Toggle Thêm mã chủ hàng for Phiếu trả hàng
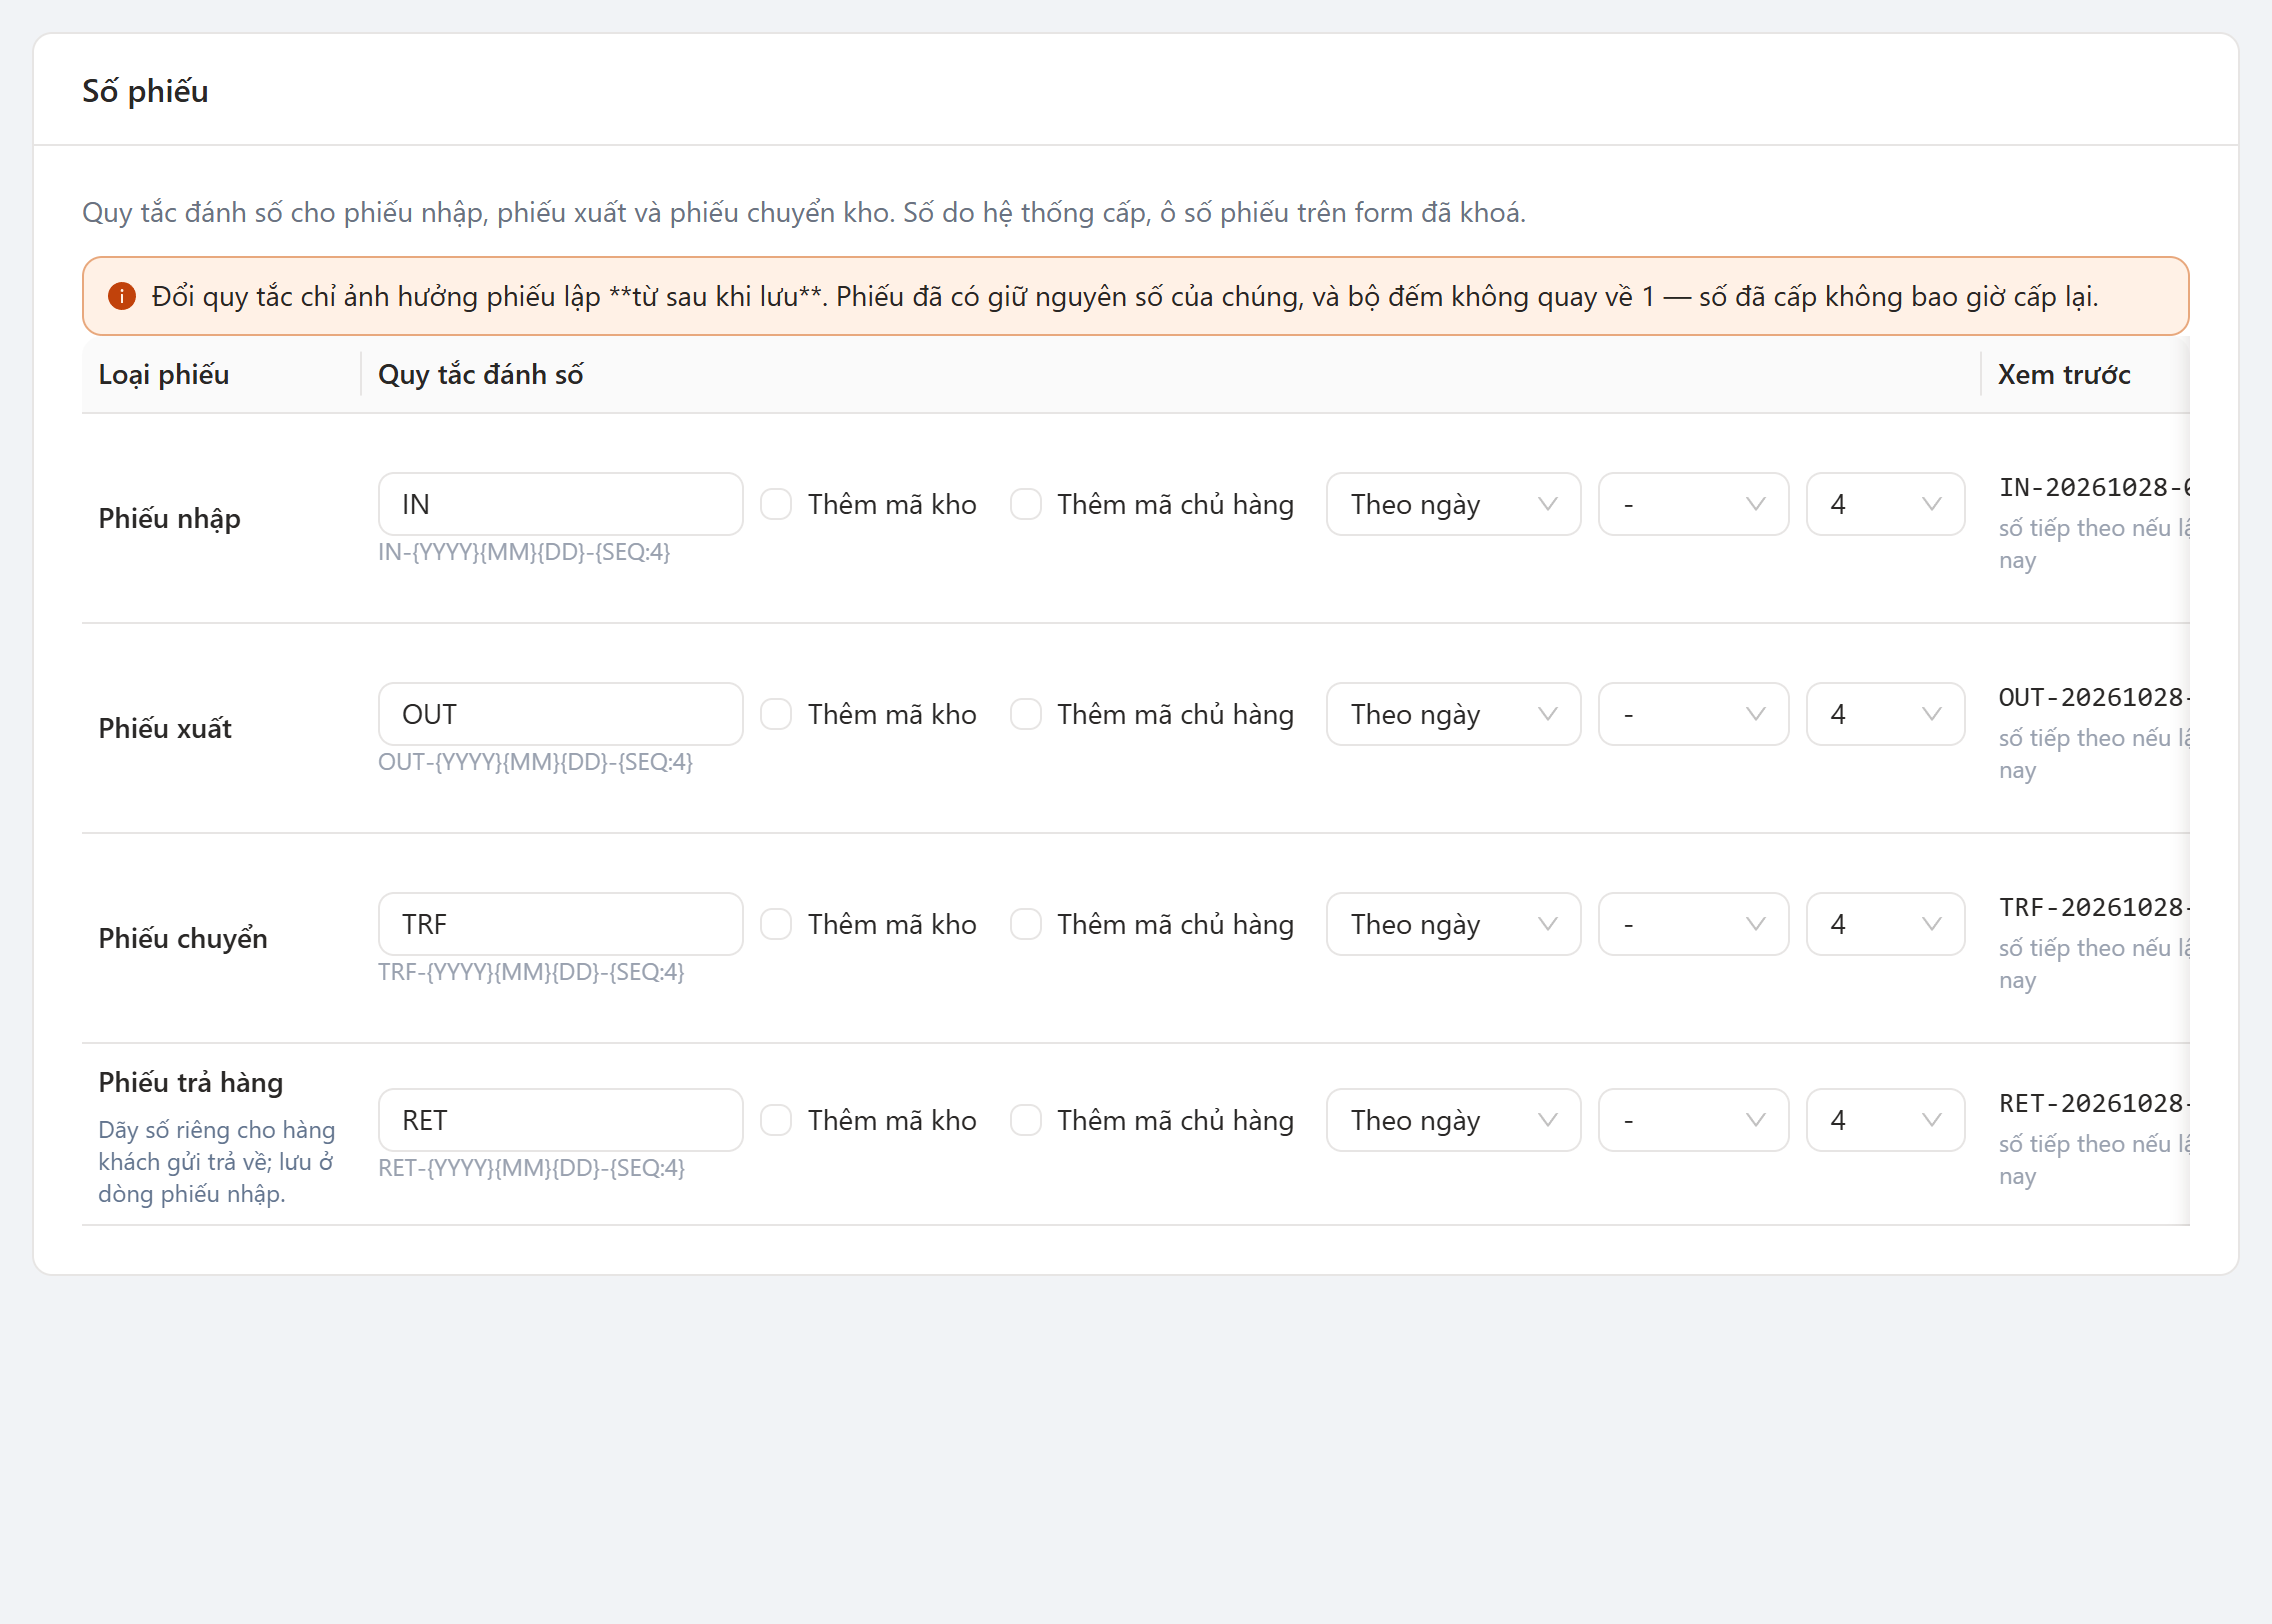This screenshot has height=1624, width=2272. pos(1026,1120)
